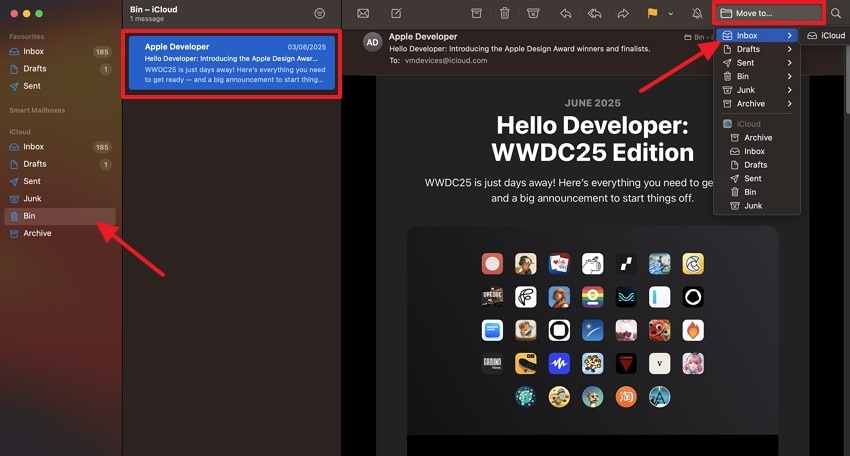
Task: Compose a new message
Action: [396, 14]
